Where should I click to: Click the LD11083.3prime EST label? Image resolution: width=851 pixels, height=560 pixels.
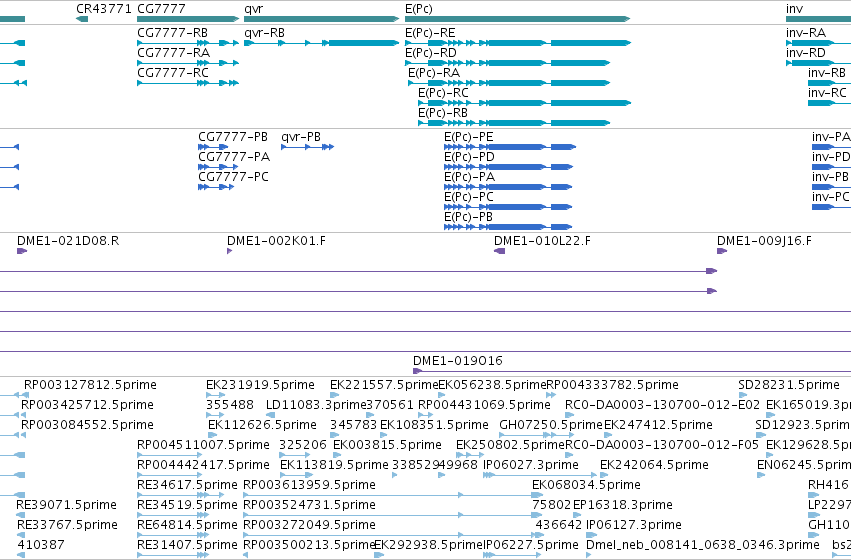316,405
